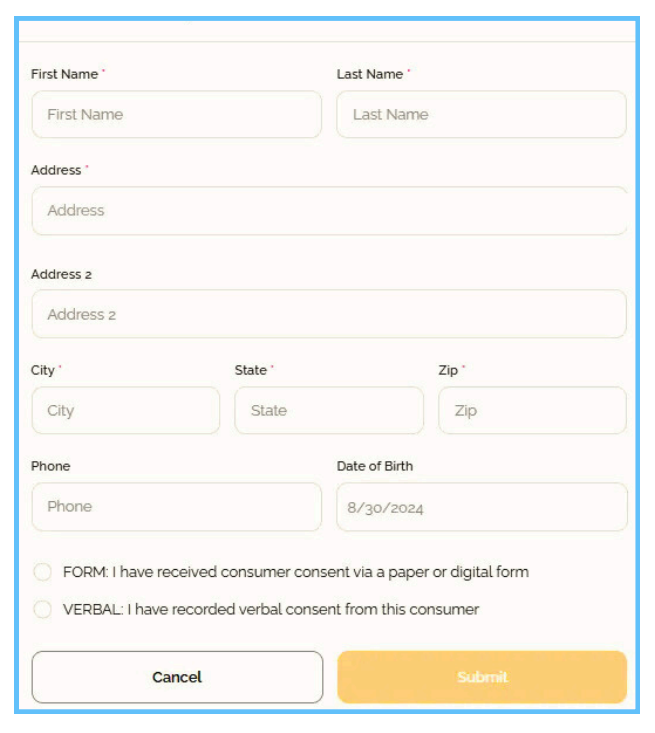Focus the Last Name text box
655x733 pixels.
click(x=482, y=115)
